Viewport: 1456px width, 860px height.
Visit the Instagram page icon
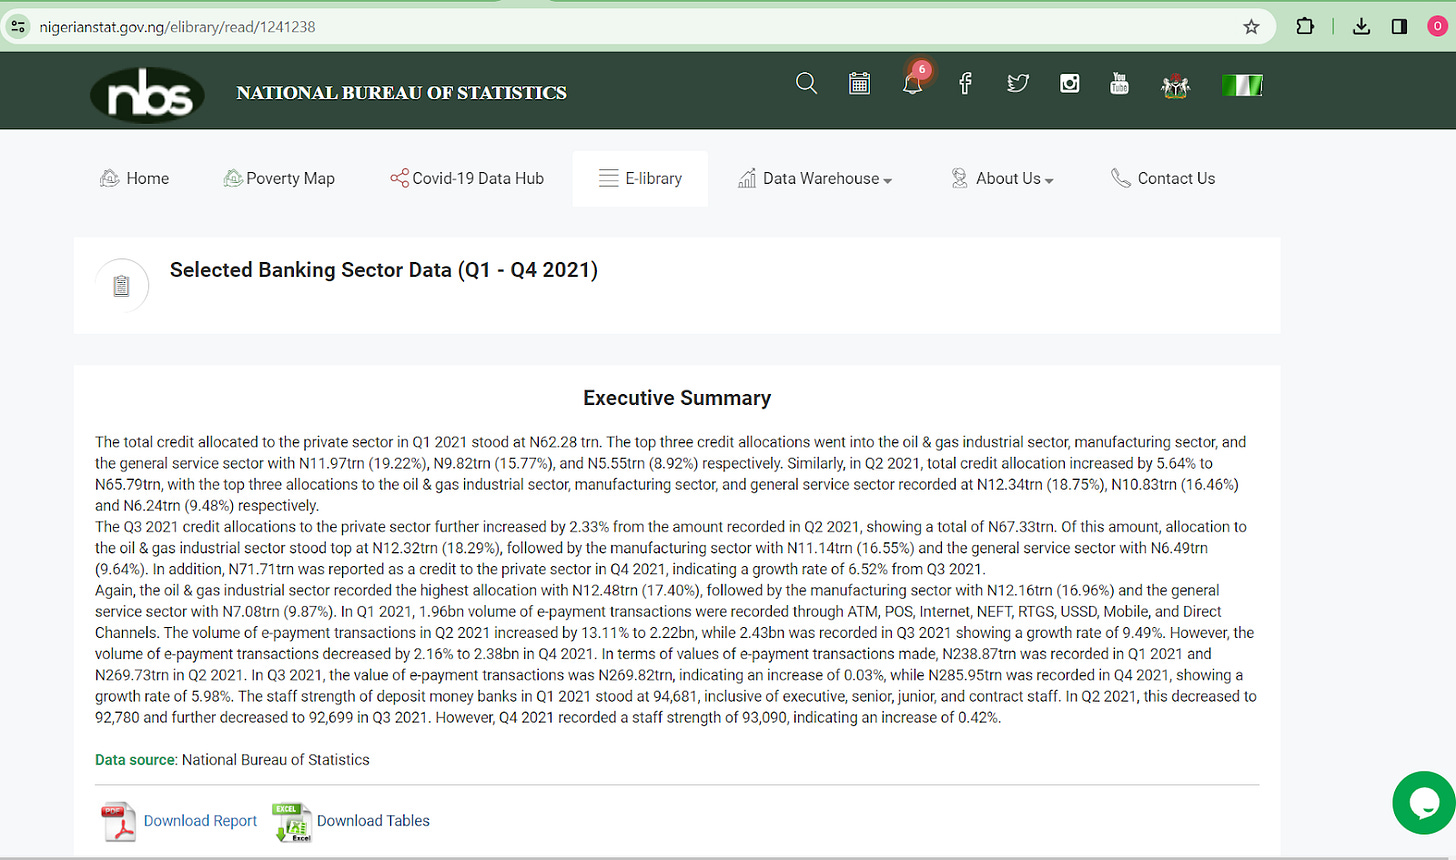(x=1070, y=84)
